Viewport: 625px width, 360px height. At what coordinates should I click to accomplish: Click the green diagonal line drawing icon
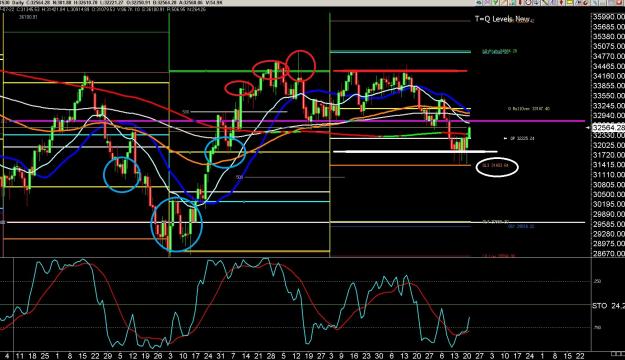[545, 2]
